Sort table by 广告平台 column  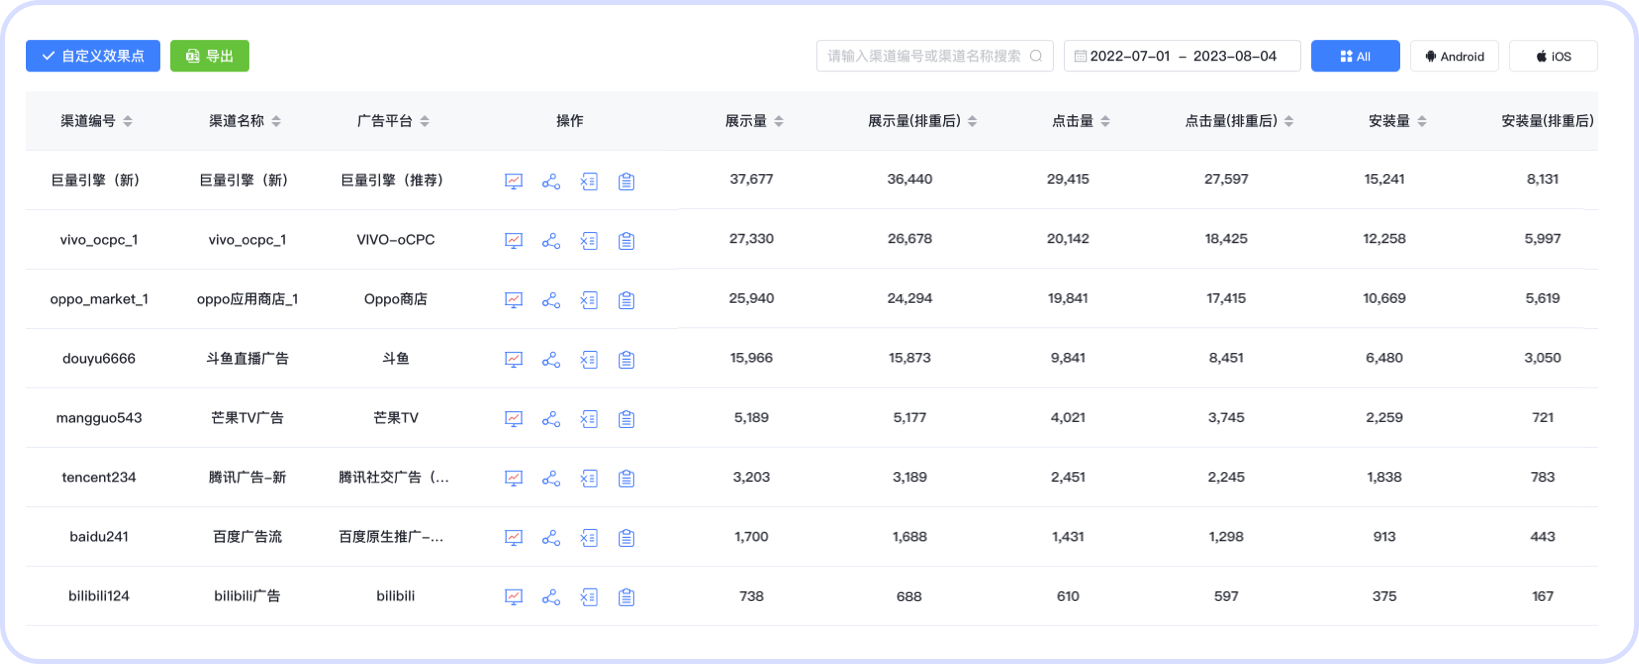[425, 121]
